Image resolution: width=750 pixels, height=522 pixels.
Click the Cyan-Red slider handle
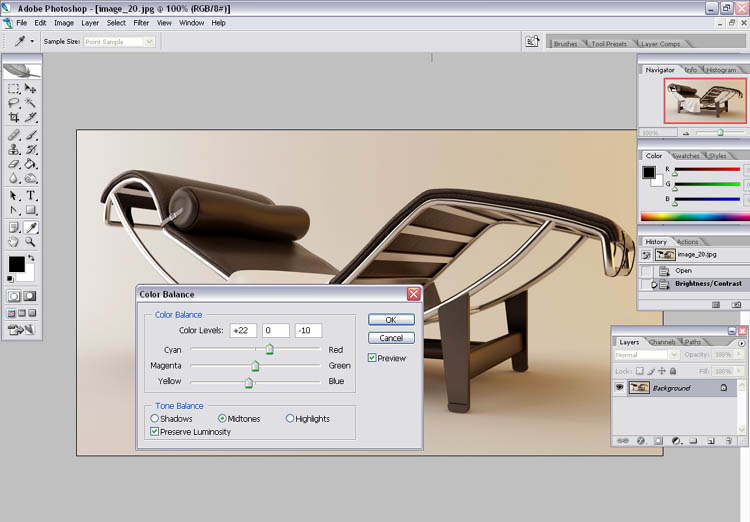[269, 350]
